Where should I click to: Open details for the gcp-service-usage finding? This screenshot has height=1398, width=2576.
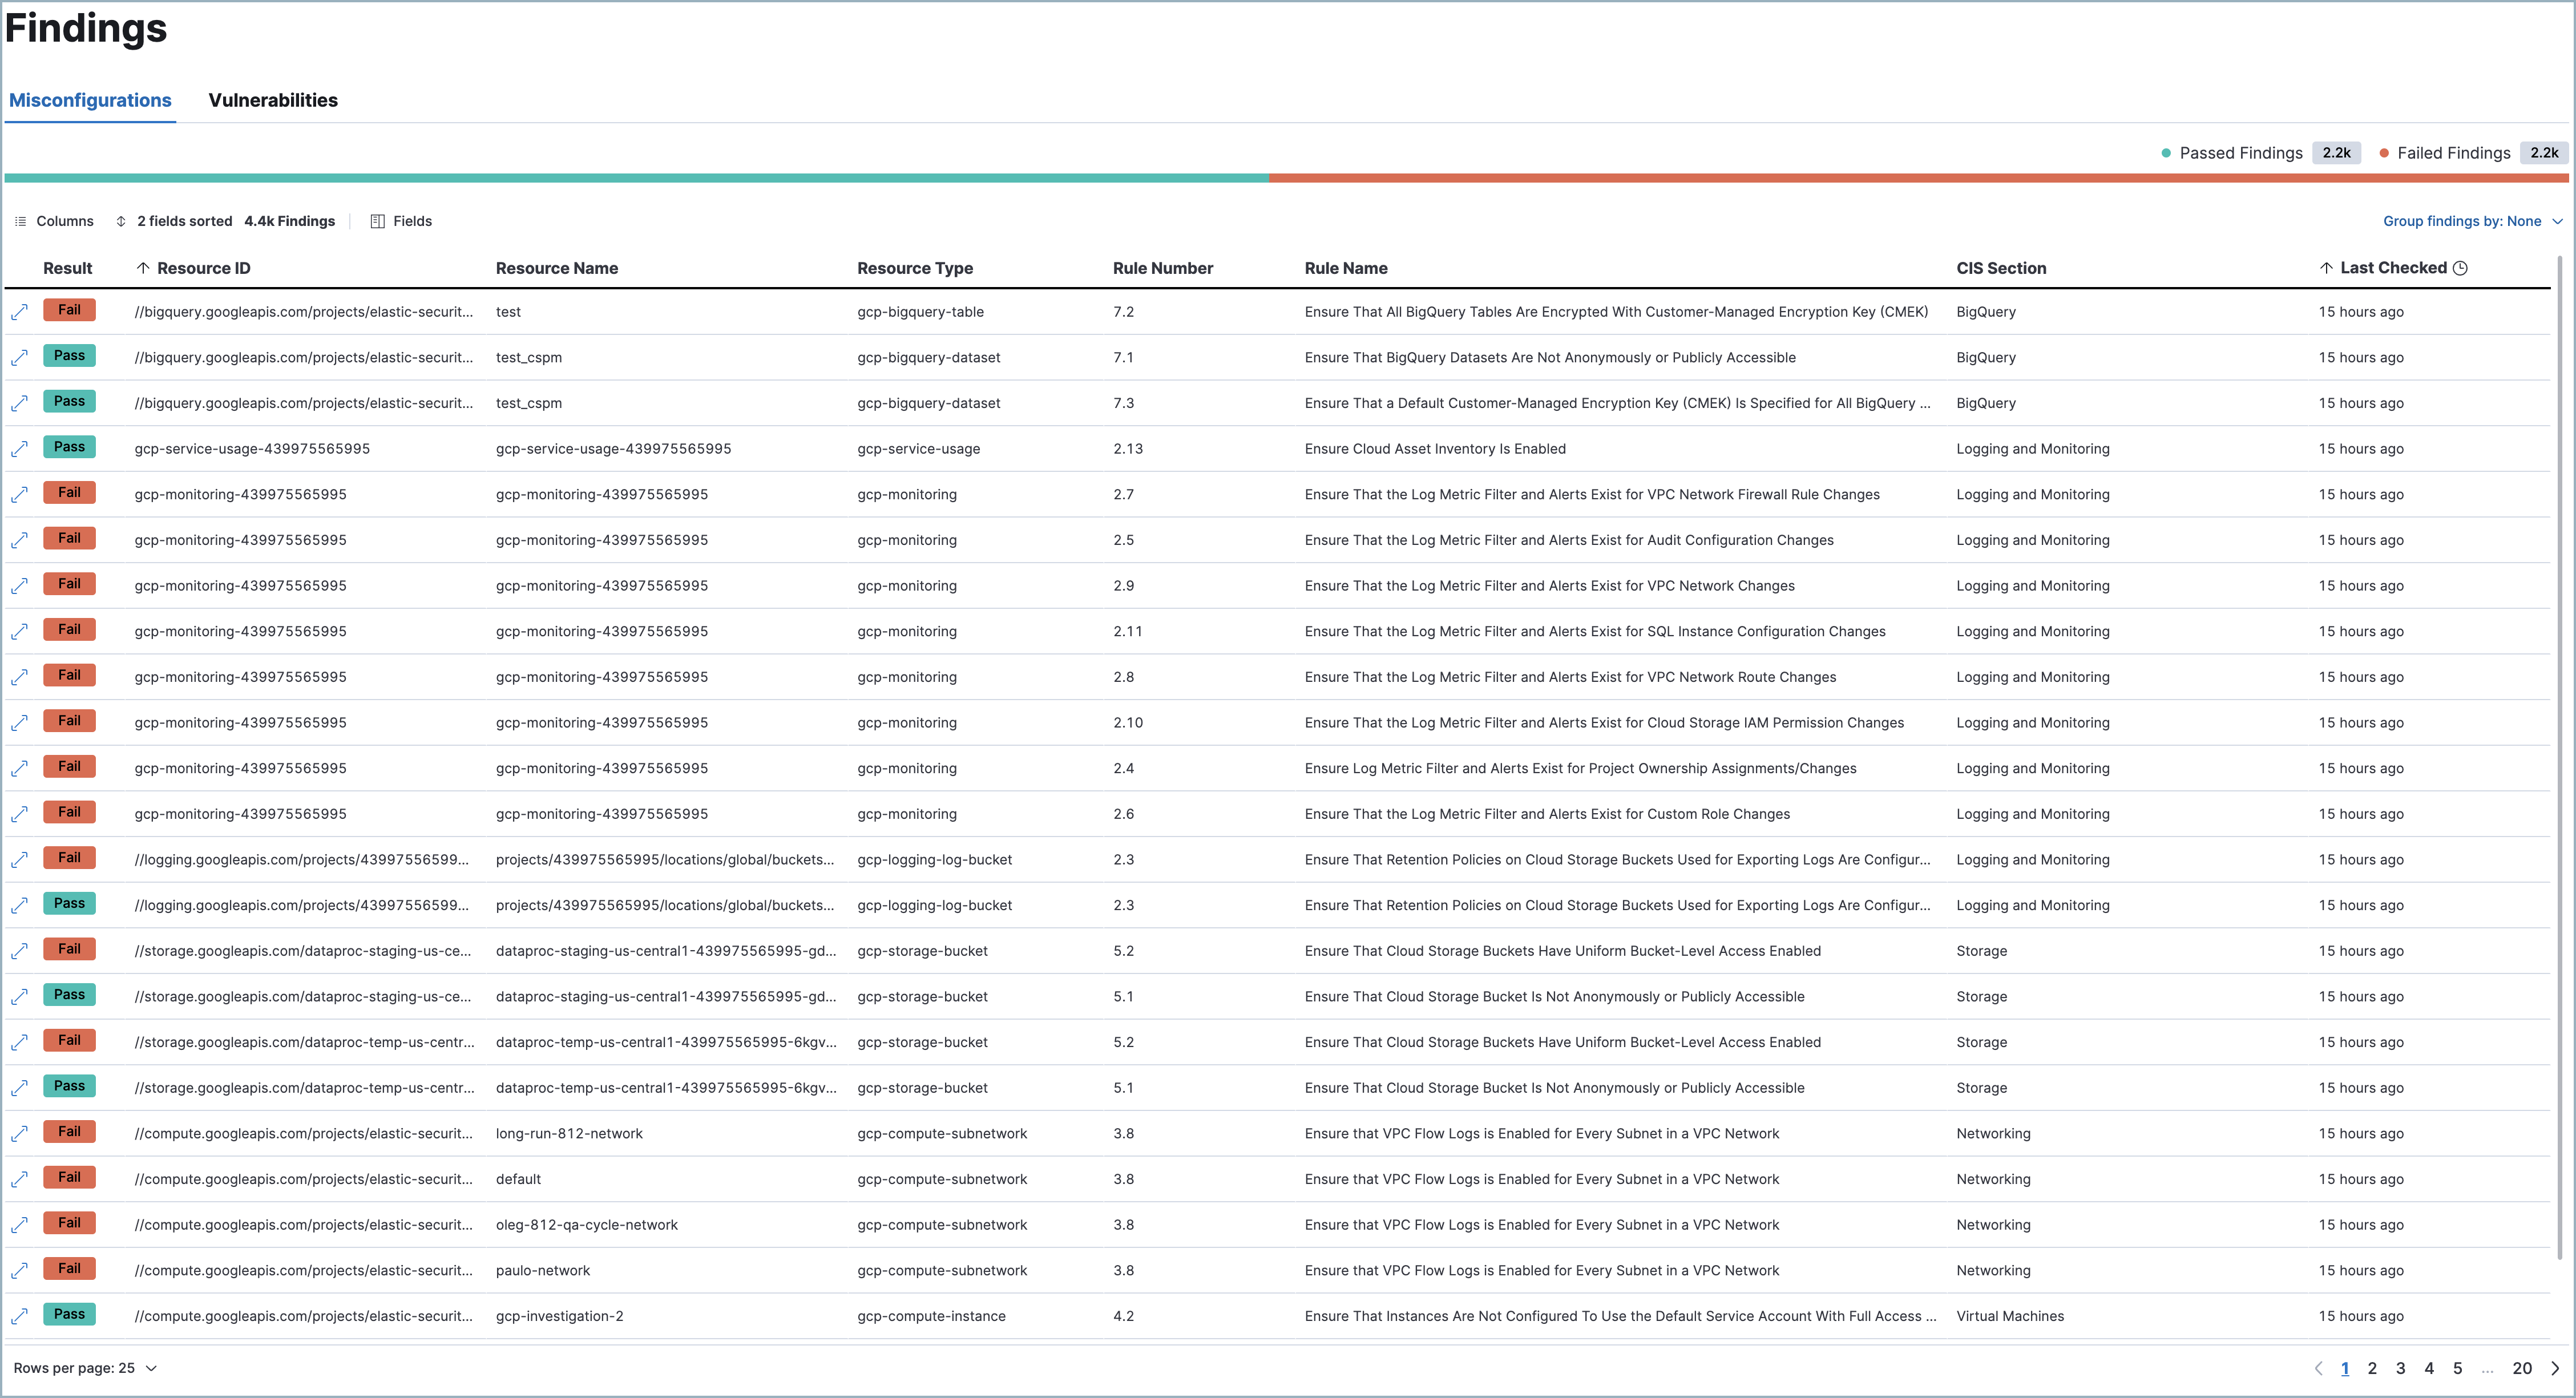(19, 448)
